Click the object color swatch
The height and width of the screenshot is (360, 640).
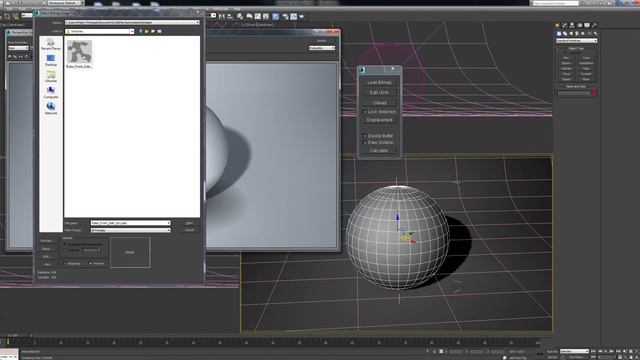click(x=594, y=93)
